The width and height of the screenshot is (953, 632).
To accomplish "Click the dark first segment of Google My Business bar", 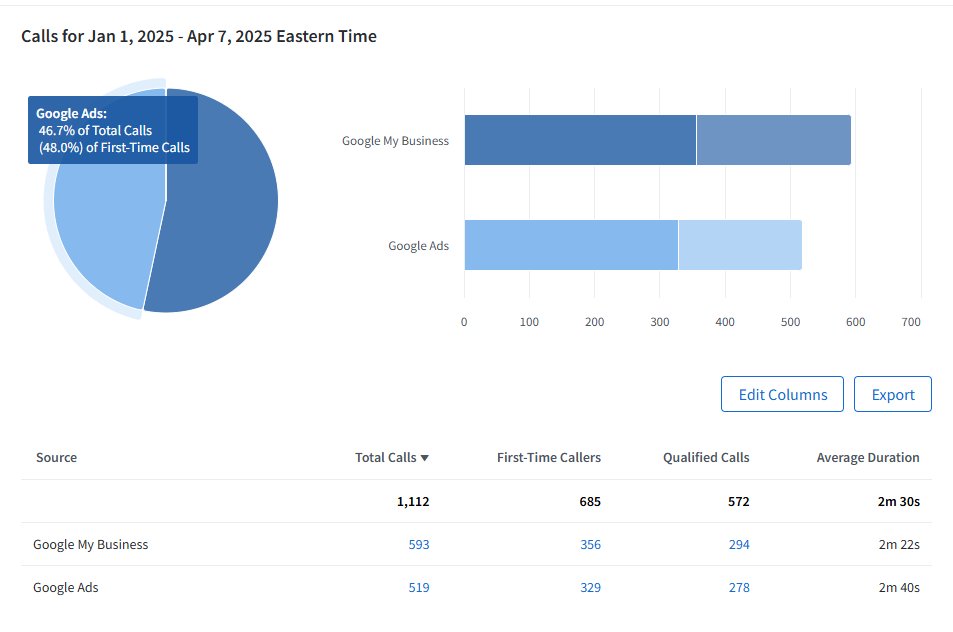I will pos(580,140).
